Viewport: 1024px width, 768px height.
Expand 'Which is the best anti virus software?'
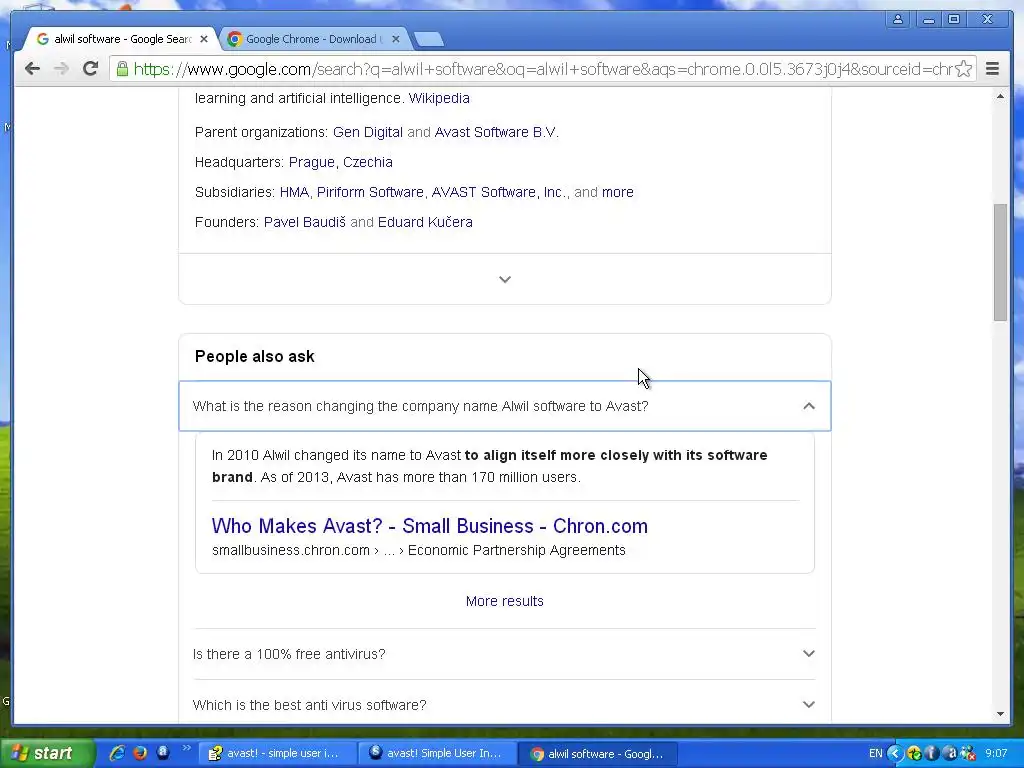505,705
